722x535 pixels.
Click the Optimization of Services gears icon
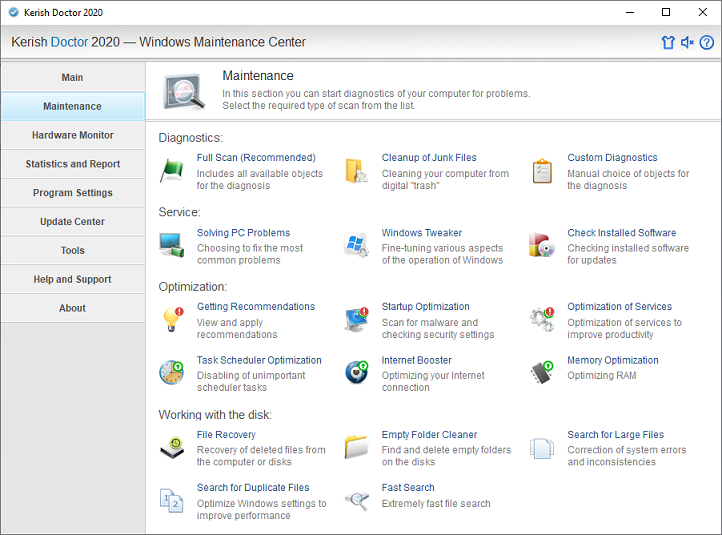[x=542, y=319]
